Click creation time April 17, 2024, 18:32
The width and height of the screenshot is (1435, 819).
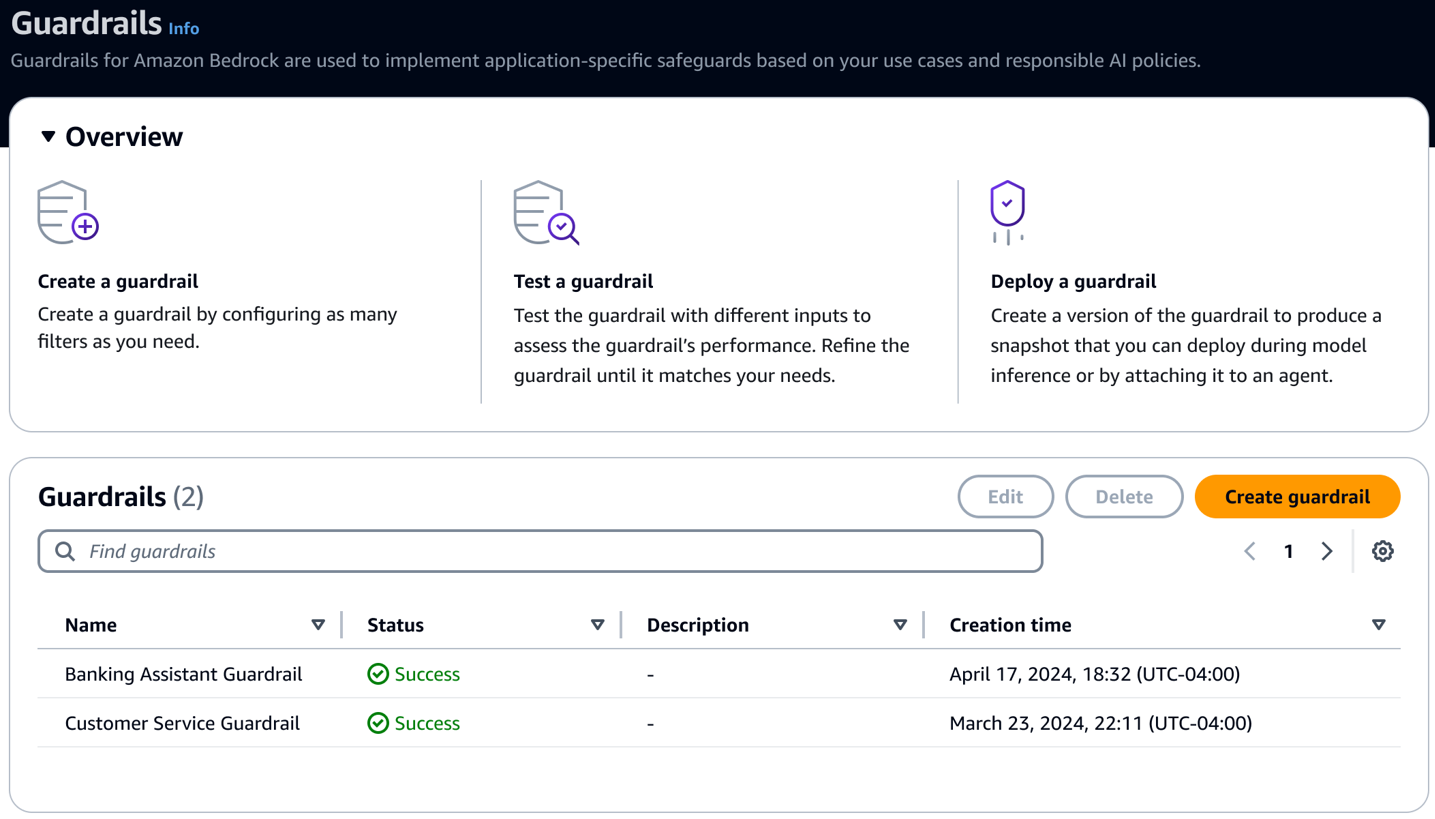tap(1094, 674)
